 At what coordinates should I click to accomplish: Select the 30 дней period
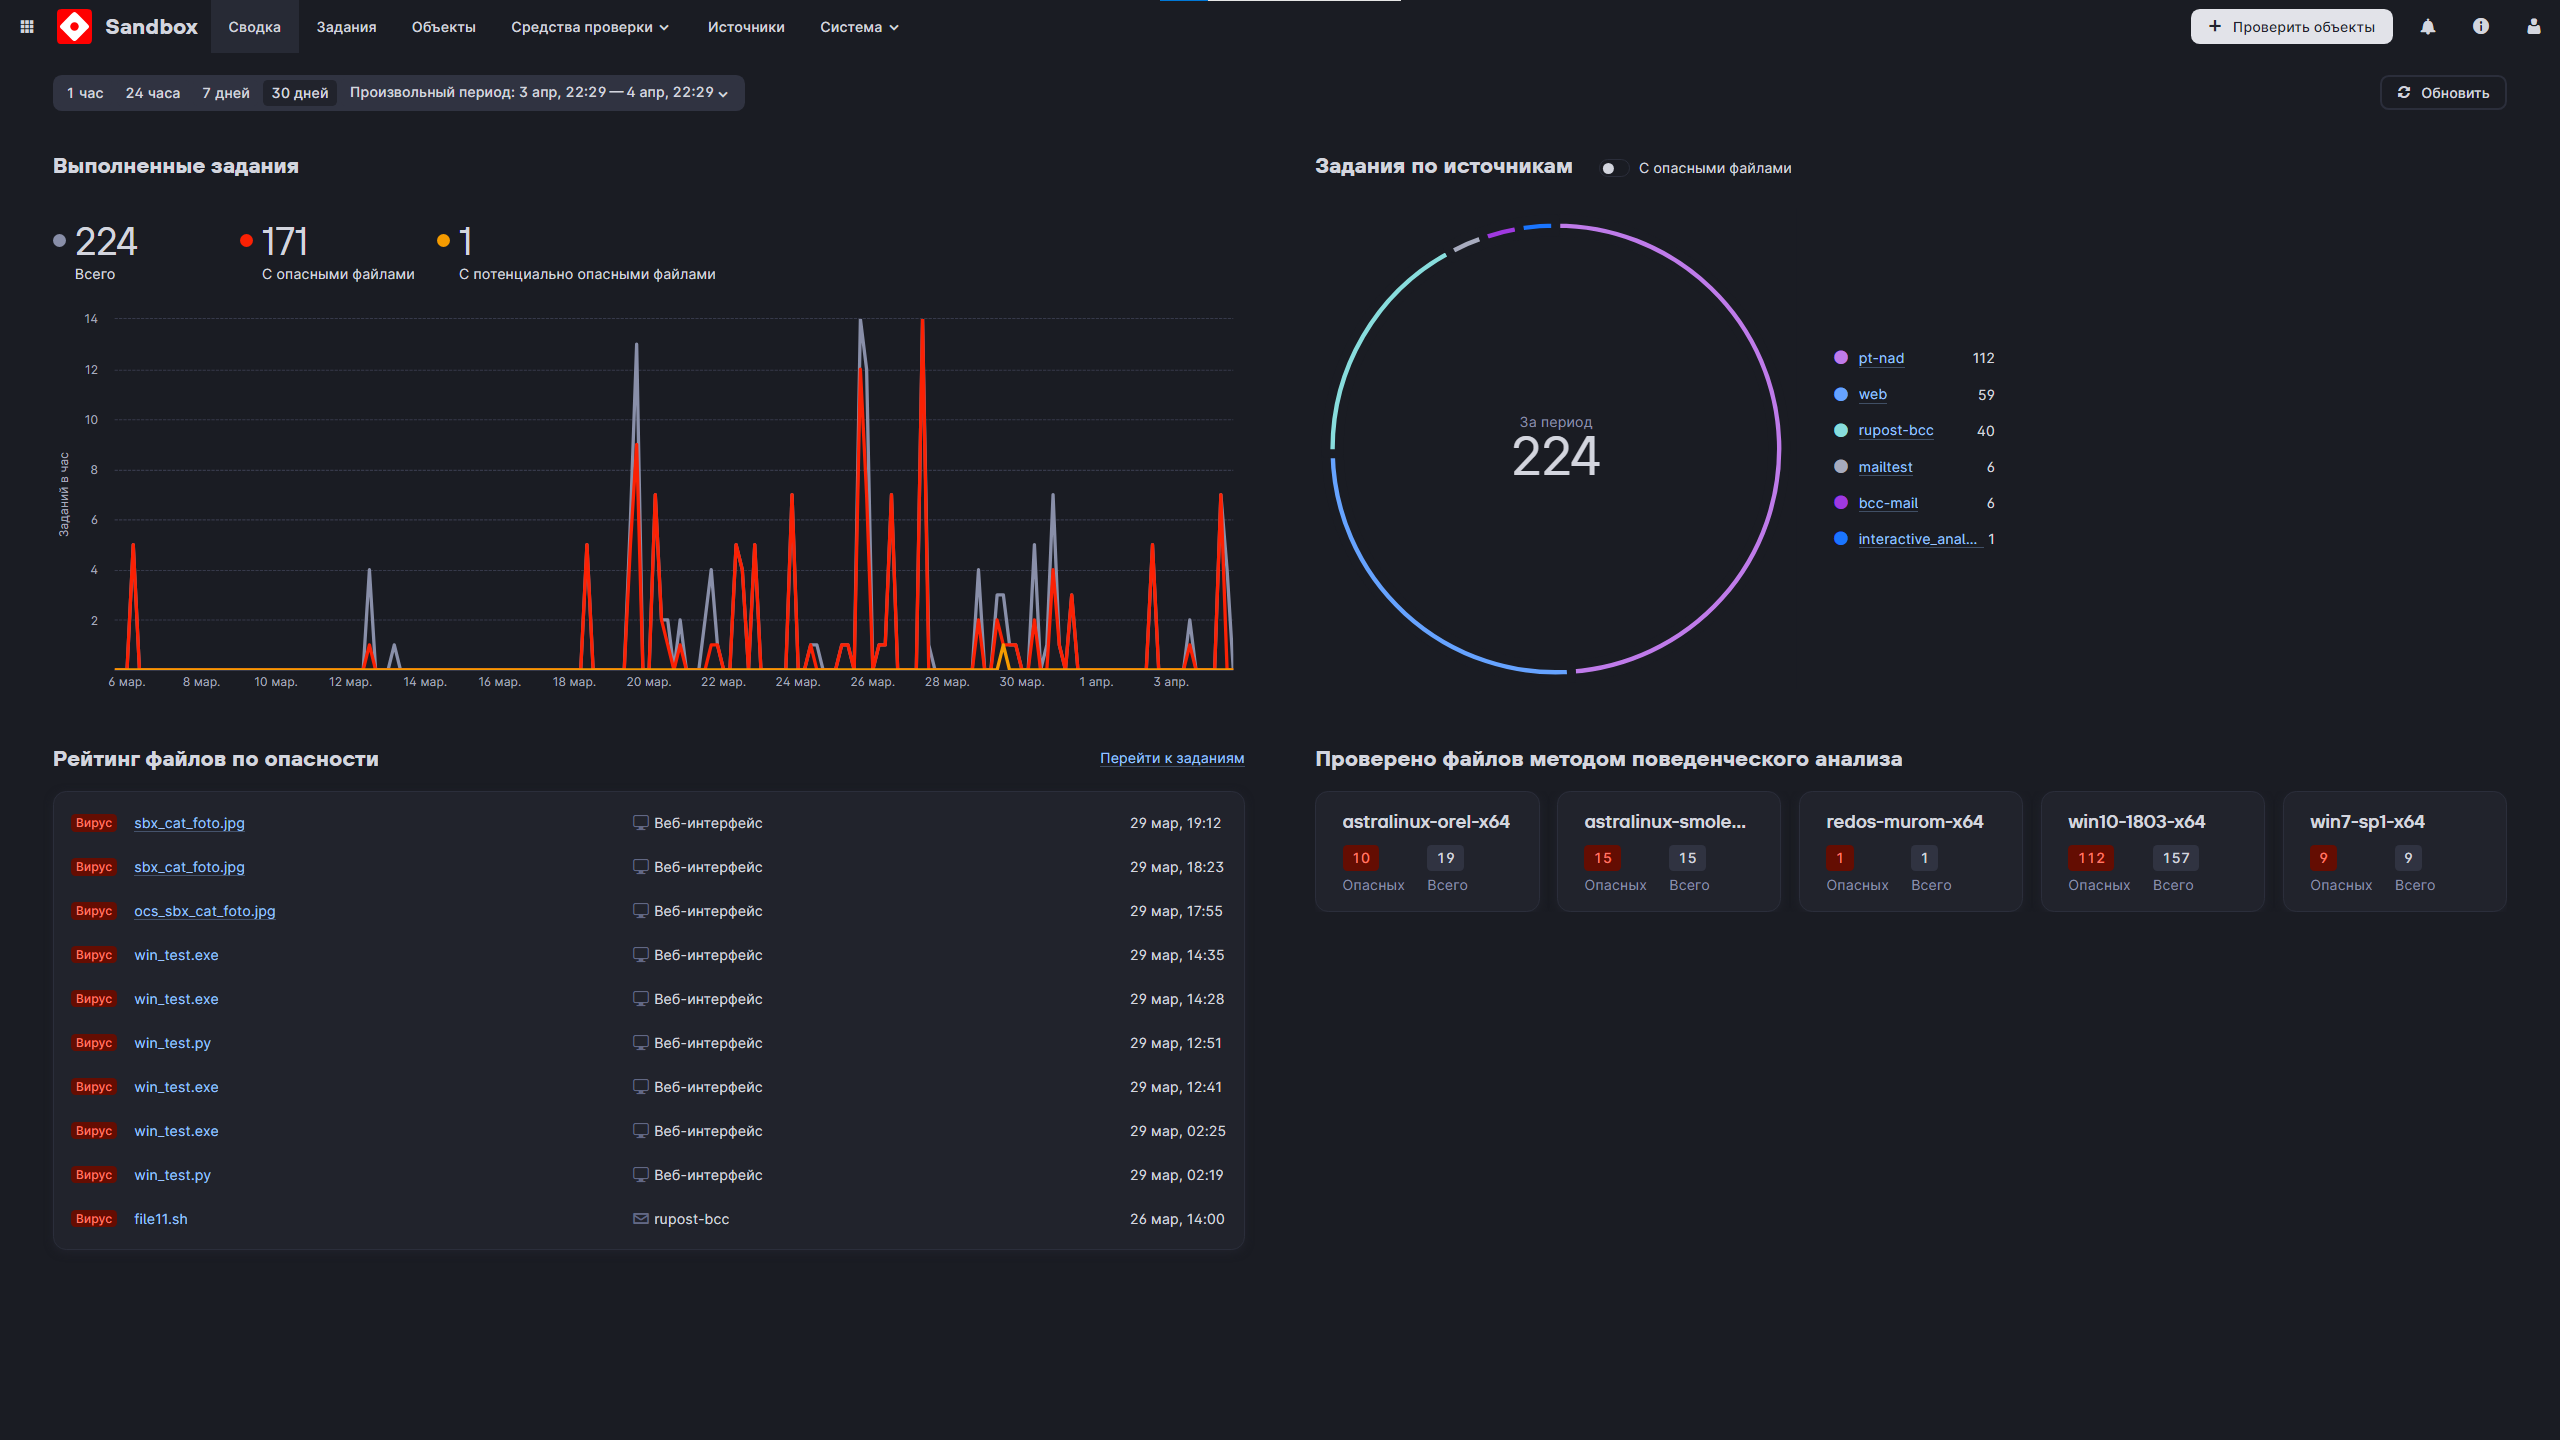click(x=300, y=93)
